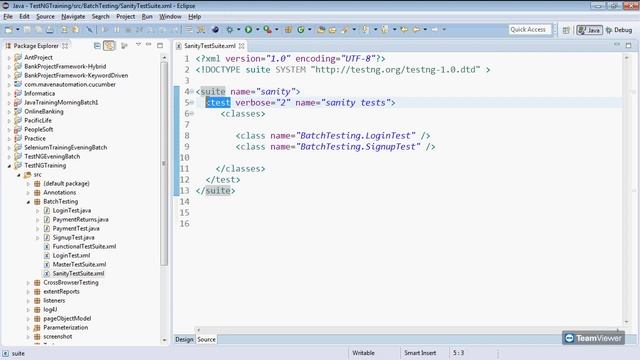Maximize the editor area
Viewport: 640px width, 360px height.
coord(629,45)
